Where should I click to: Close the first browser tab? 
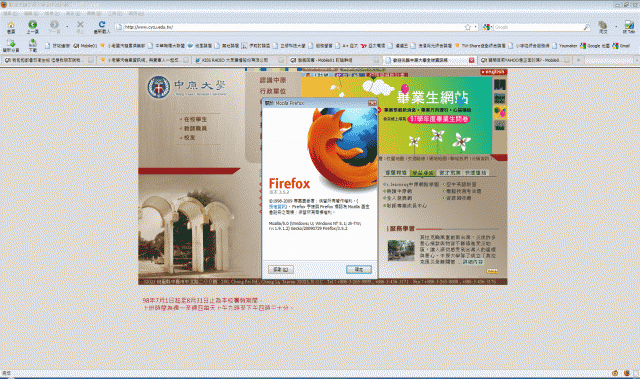point(91,60)
